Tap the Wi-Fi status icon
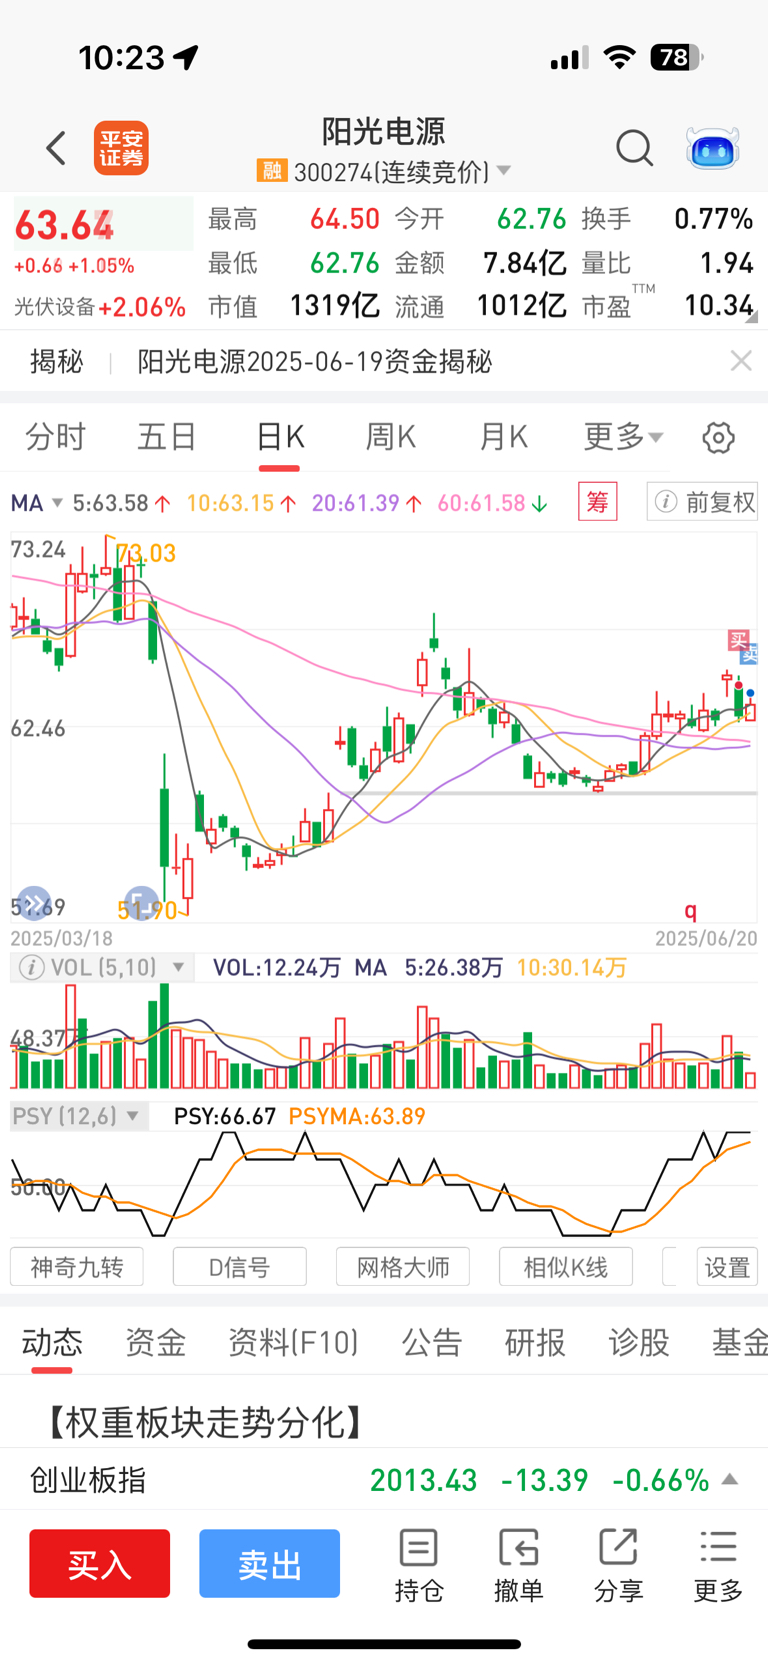 pyautogui.click(x=620, y=58)
